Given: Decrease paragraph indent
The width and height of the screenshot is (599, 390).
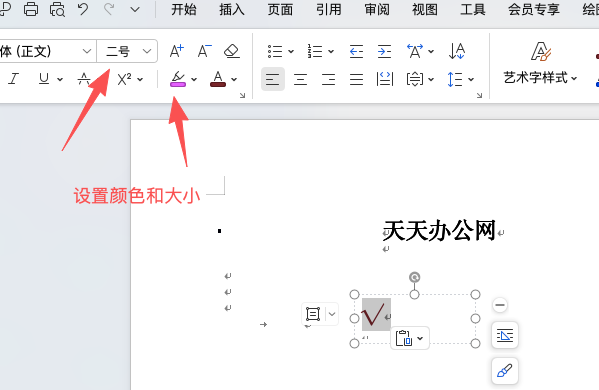Looking at the screenshot, I should (356, 51).
